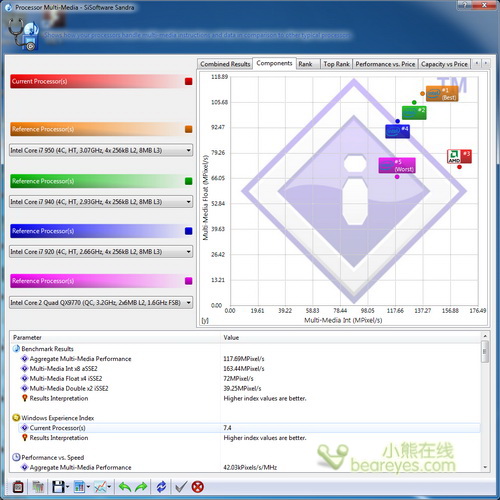Viewport: 500px width, 500px height.
Task: Toggle the green reference processor square
Action: tap(189, 181)
